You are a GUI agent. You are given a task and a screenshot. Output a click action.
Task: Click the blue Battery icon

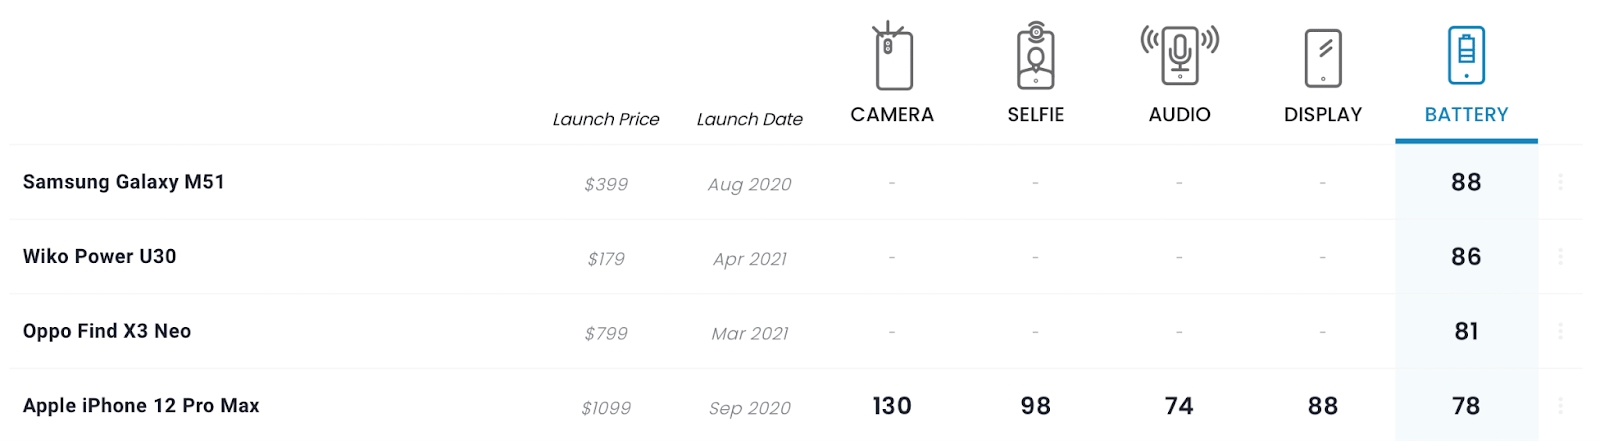click(x=1466, y=55)
